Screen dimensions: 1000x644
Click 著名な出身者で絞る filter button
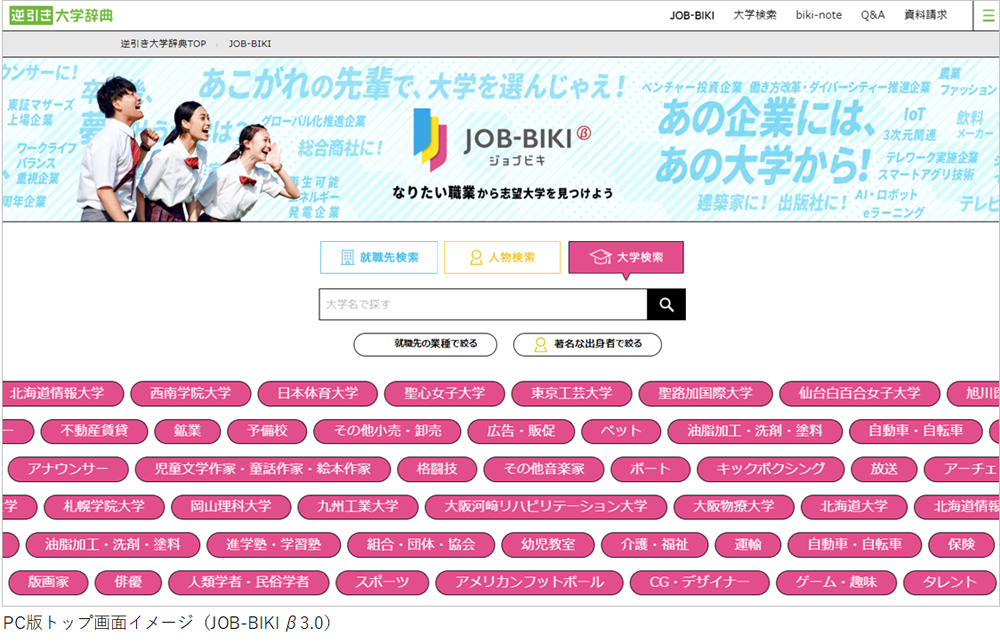click(587, 344)
